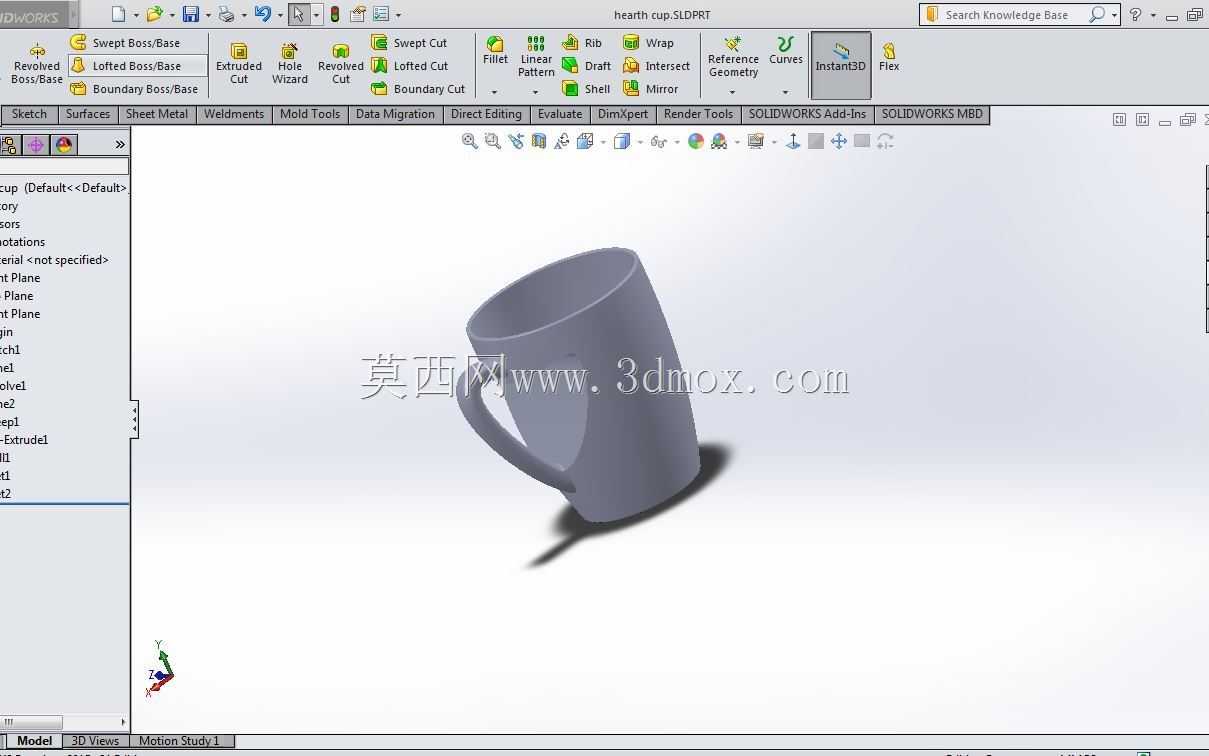The width and height of the screenshot is (1209, 756).
Task: Open the New document dropdown arrow
Action: (x=136, y=15)
